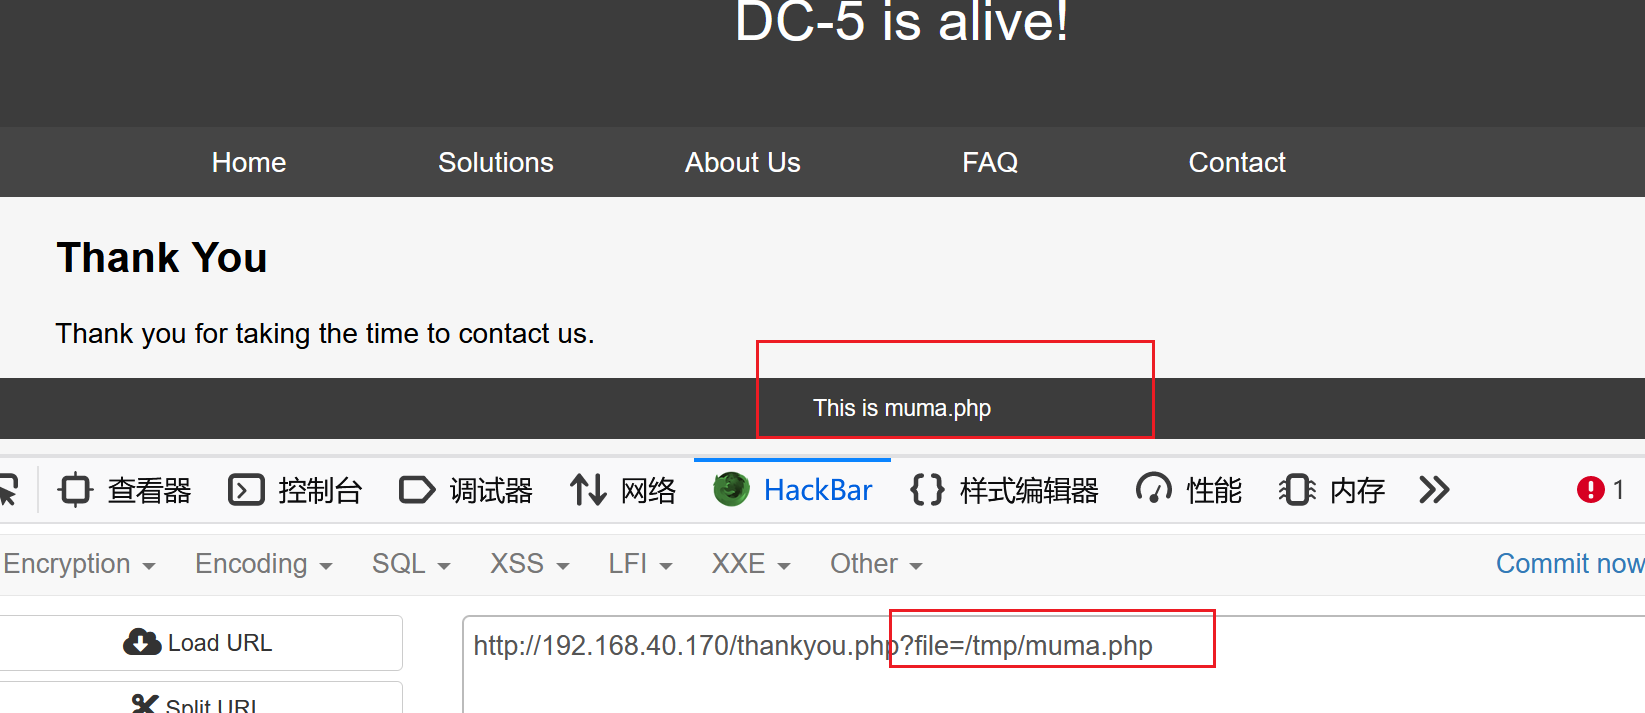Expand the Encryption dropdown
Image resolution: width=1645 pixels, height=713 pixels.
(x=79, y=564)
